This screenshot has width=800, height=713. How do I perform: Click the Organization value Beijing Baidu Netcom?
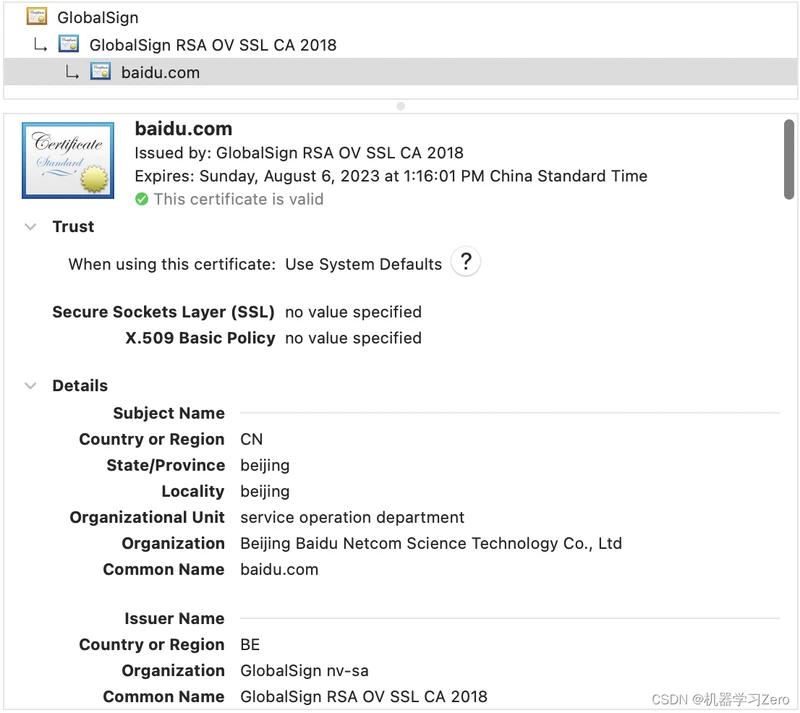tap(431, 544)
